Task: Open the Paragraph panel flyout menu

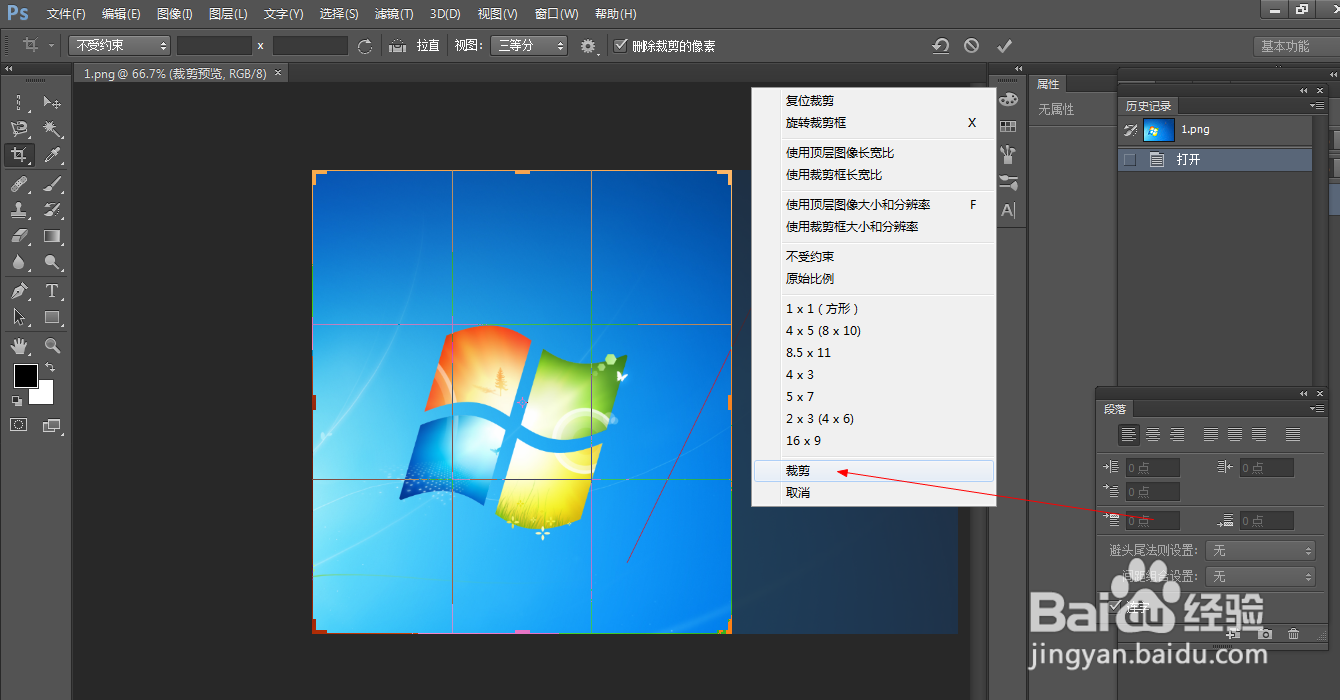Action: click(x=1316, y=409)
